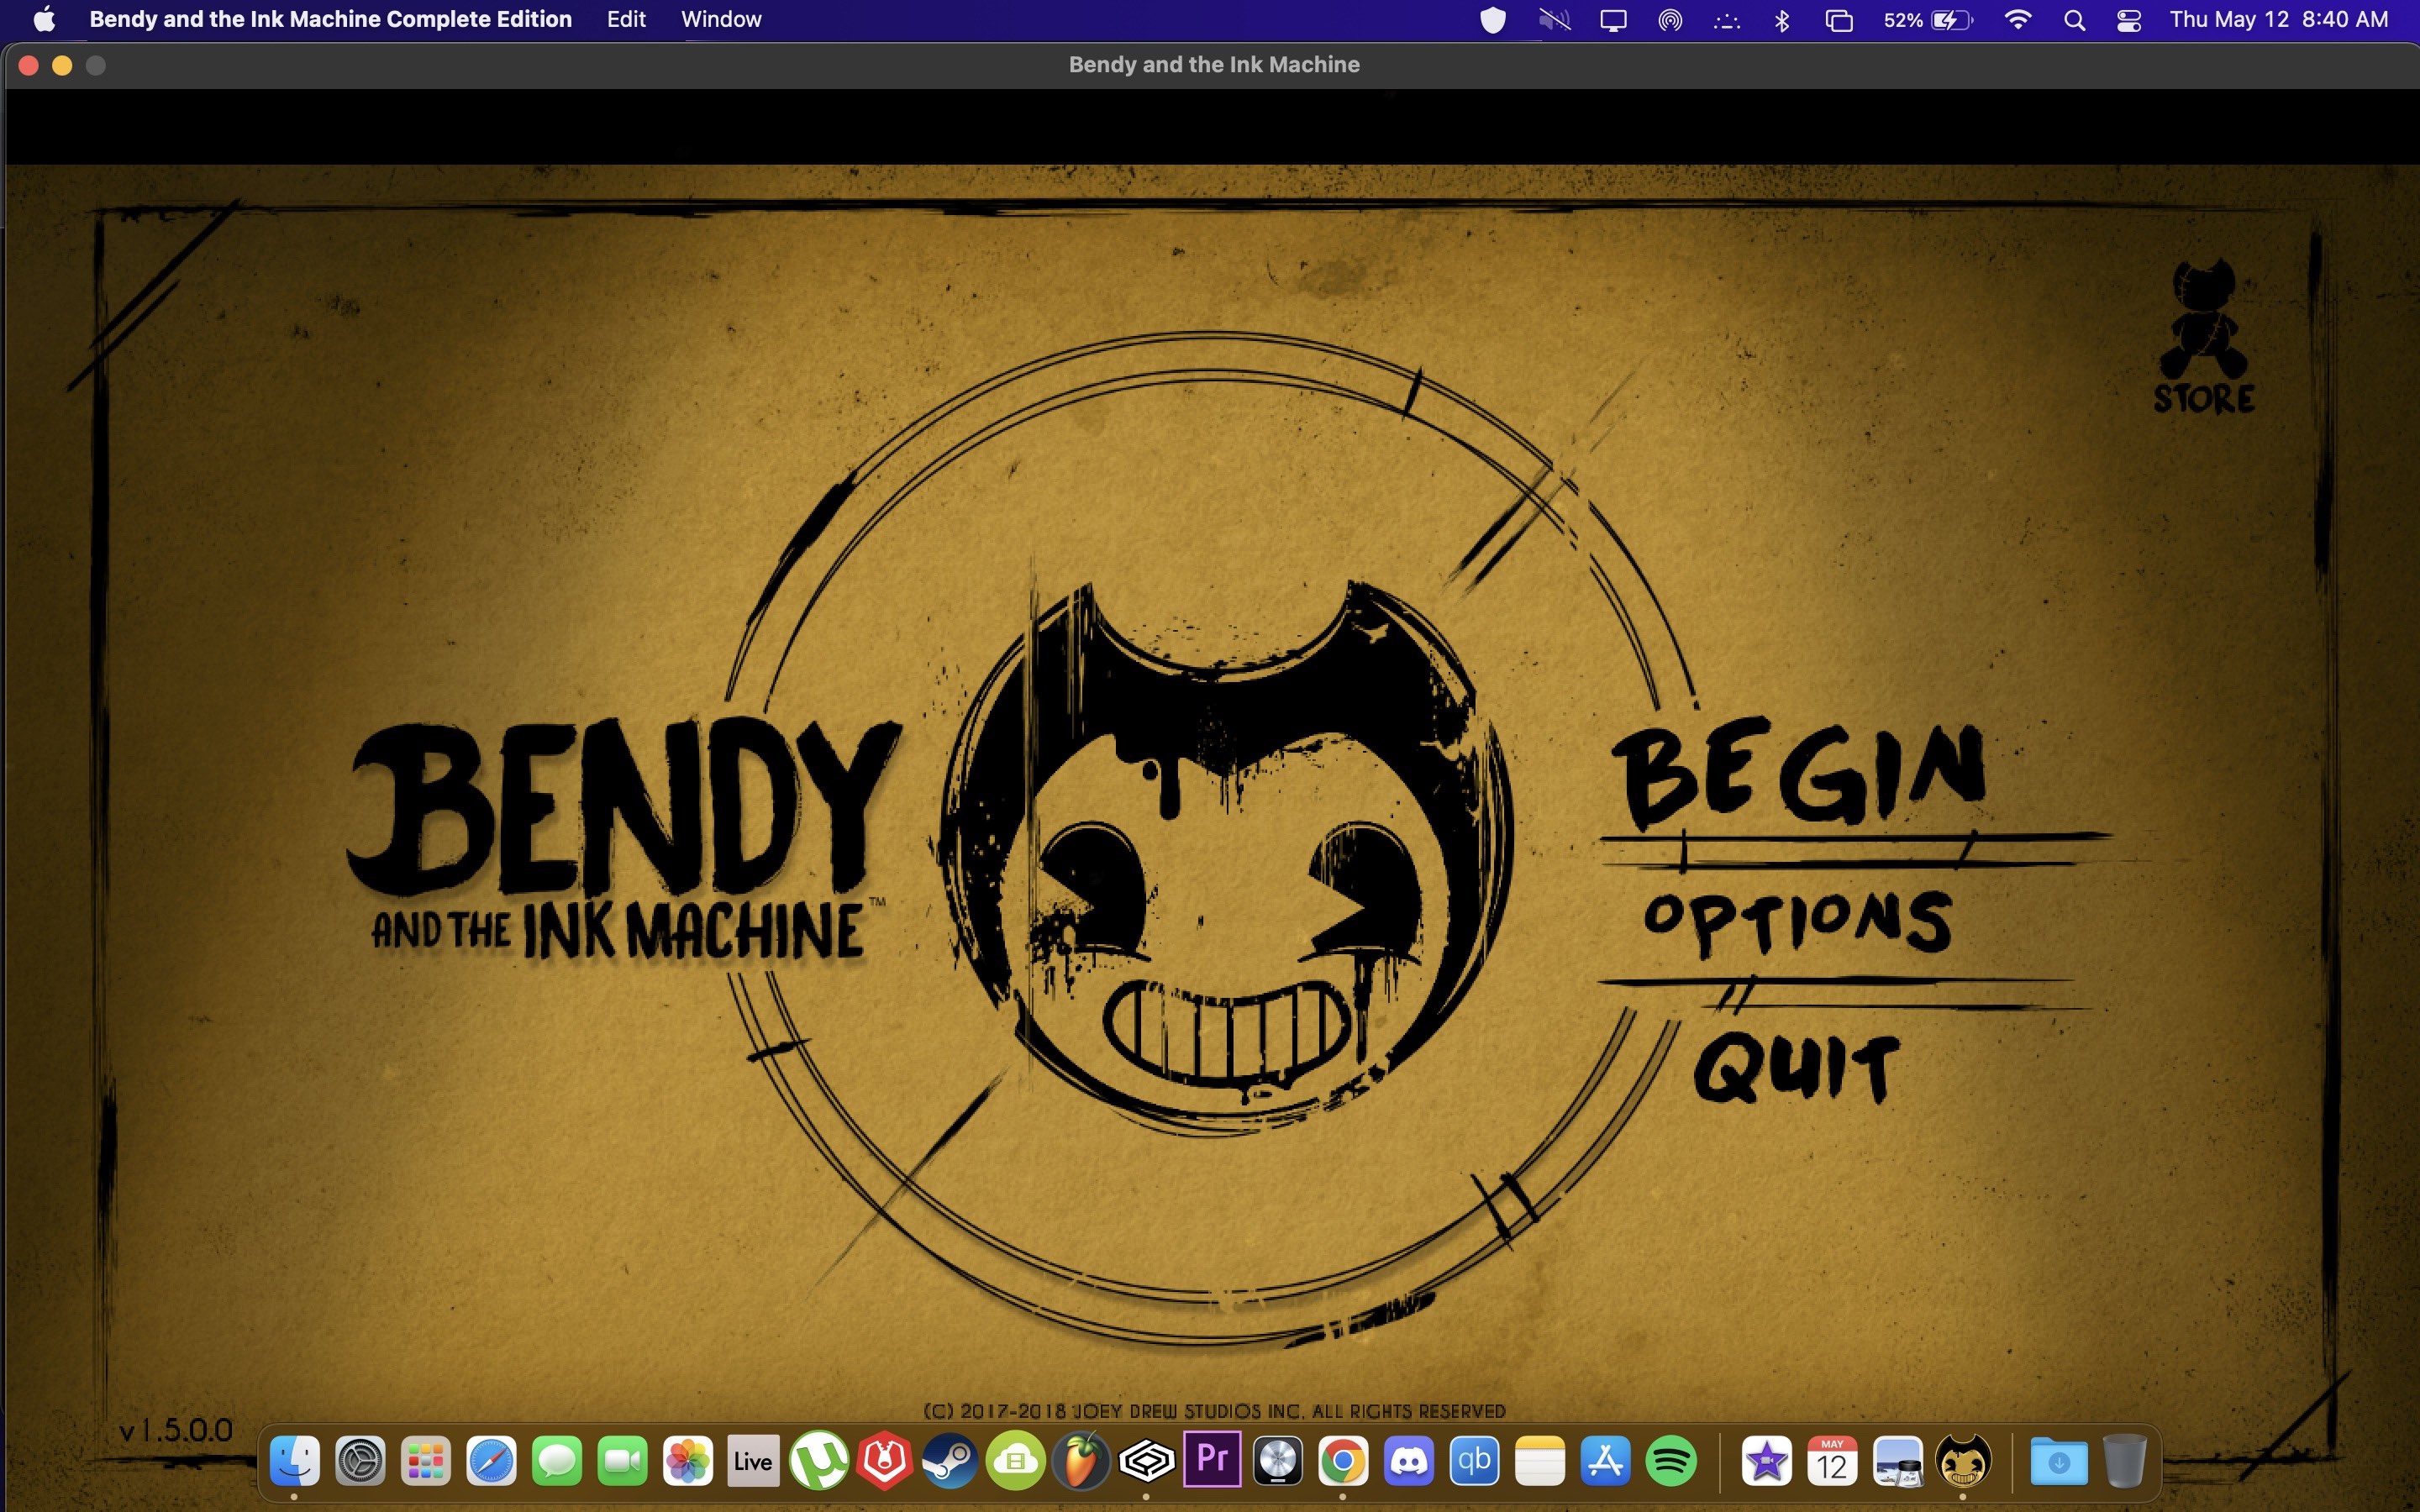2420x1512 pixels.
Task: Open uTorrent from the Dock
Action: click(819, 1462)
